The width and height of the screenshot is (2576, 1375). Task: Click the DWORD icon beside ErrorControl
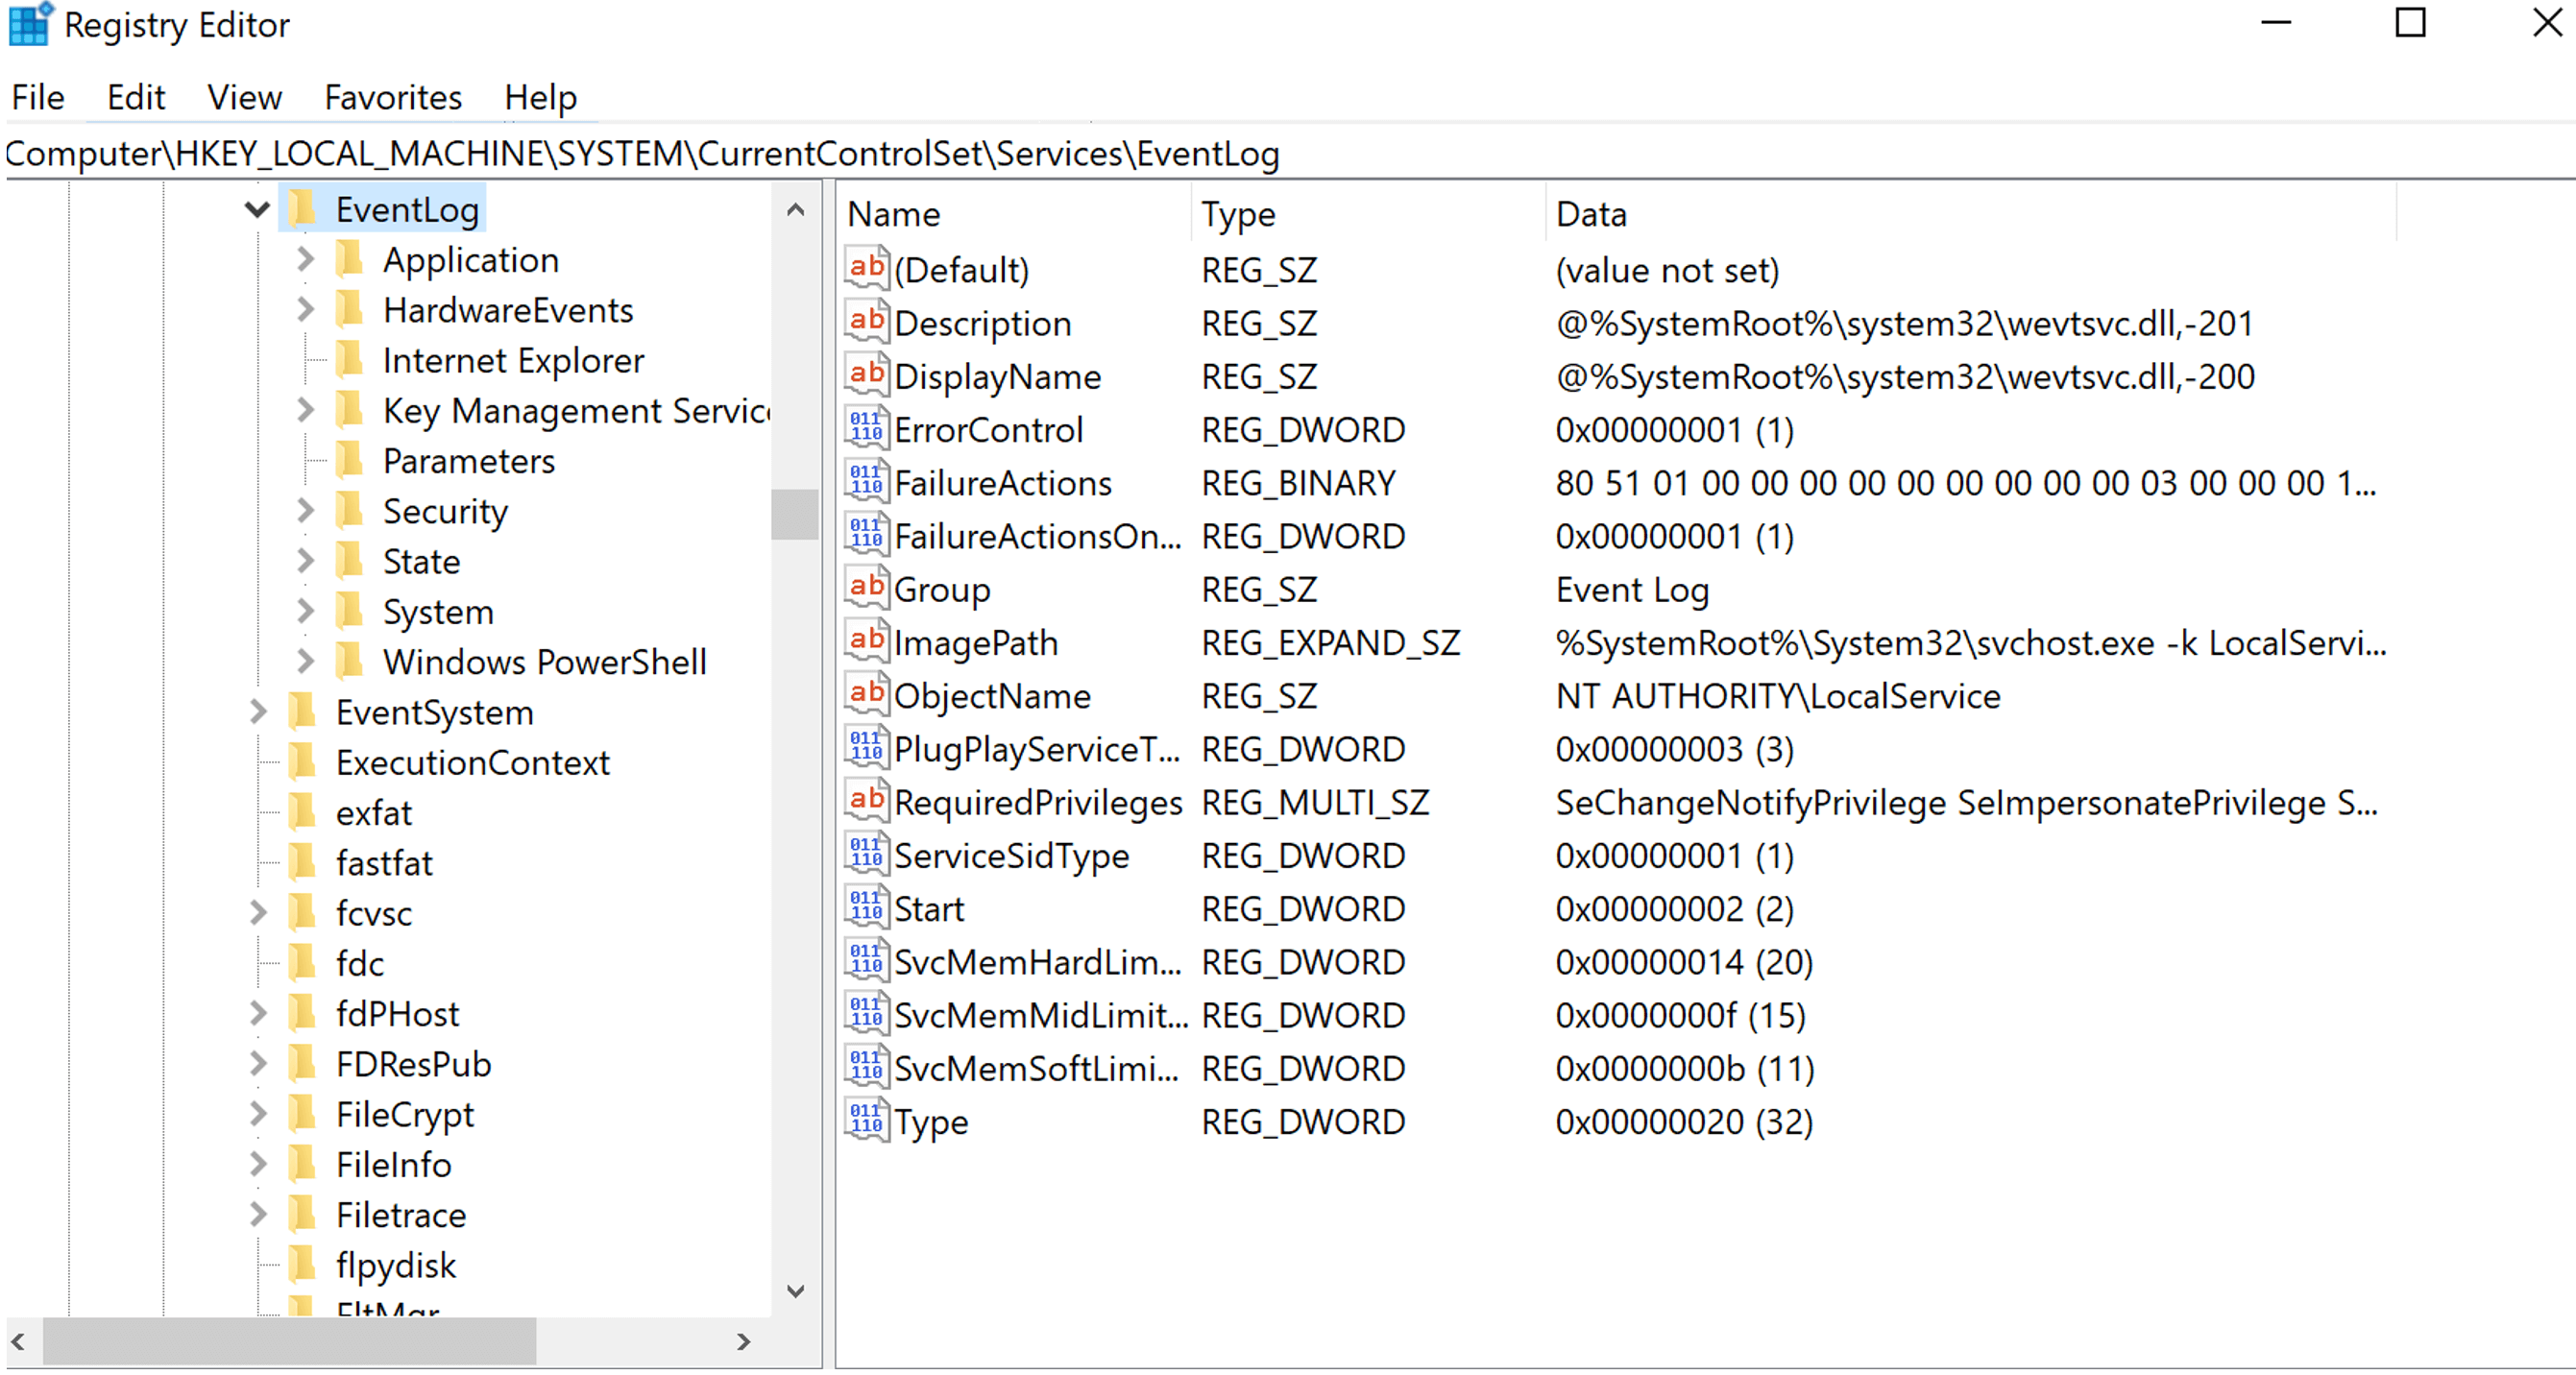(866, 428)
